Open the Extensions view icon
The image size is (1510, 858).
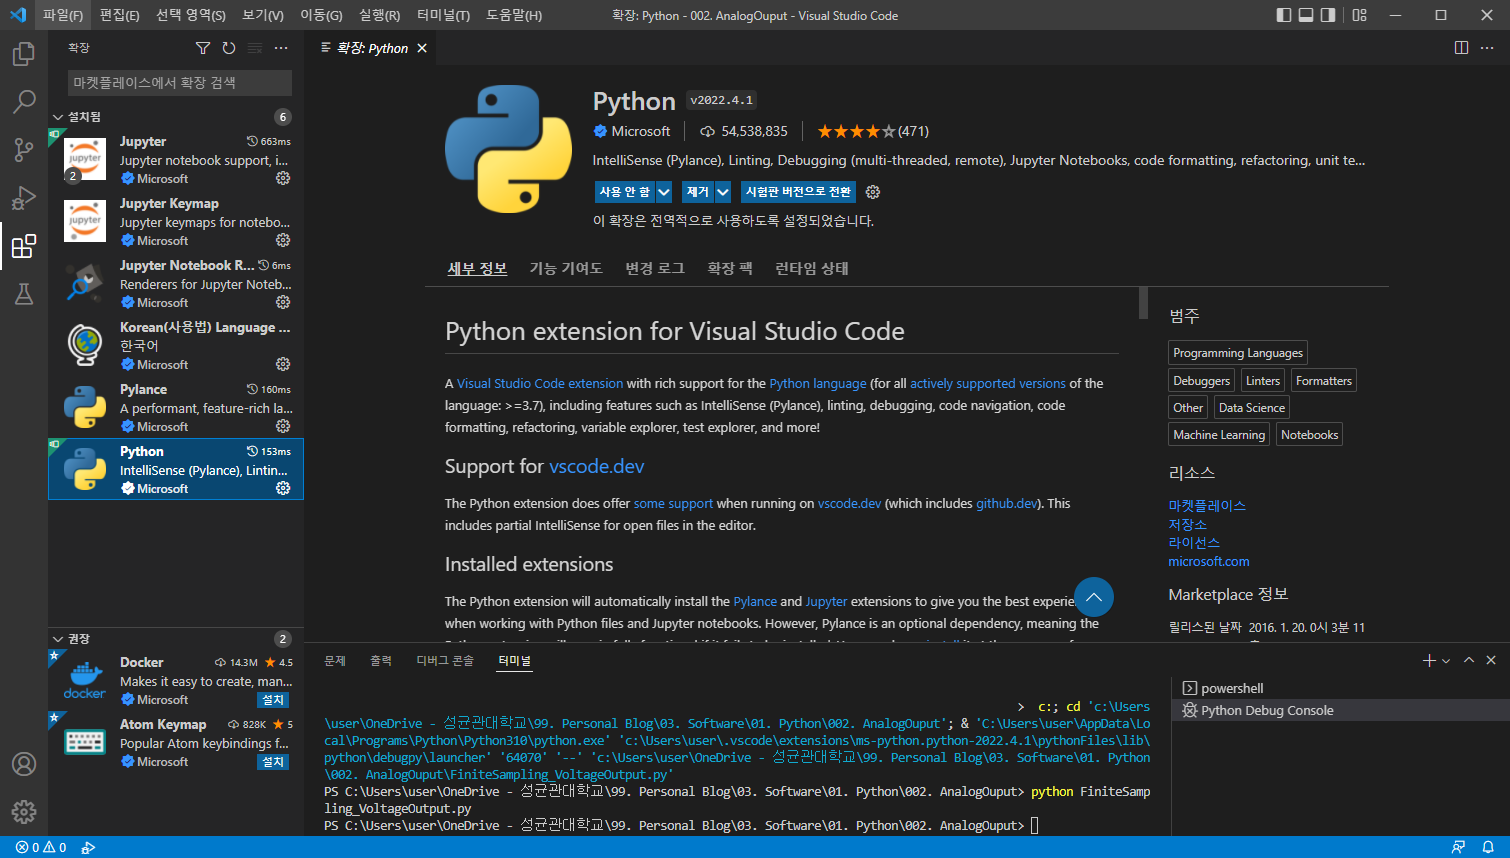24,246
